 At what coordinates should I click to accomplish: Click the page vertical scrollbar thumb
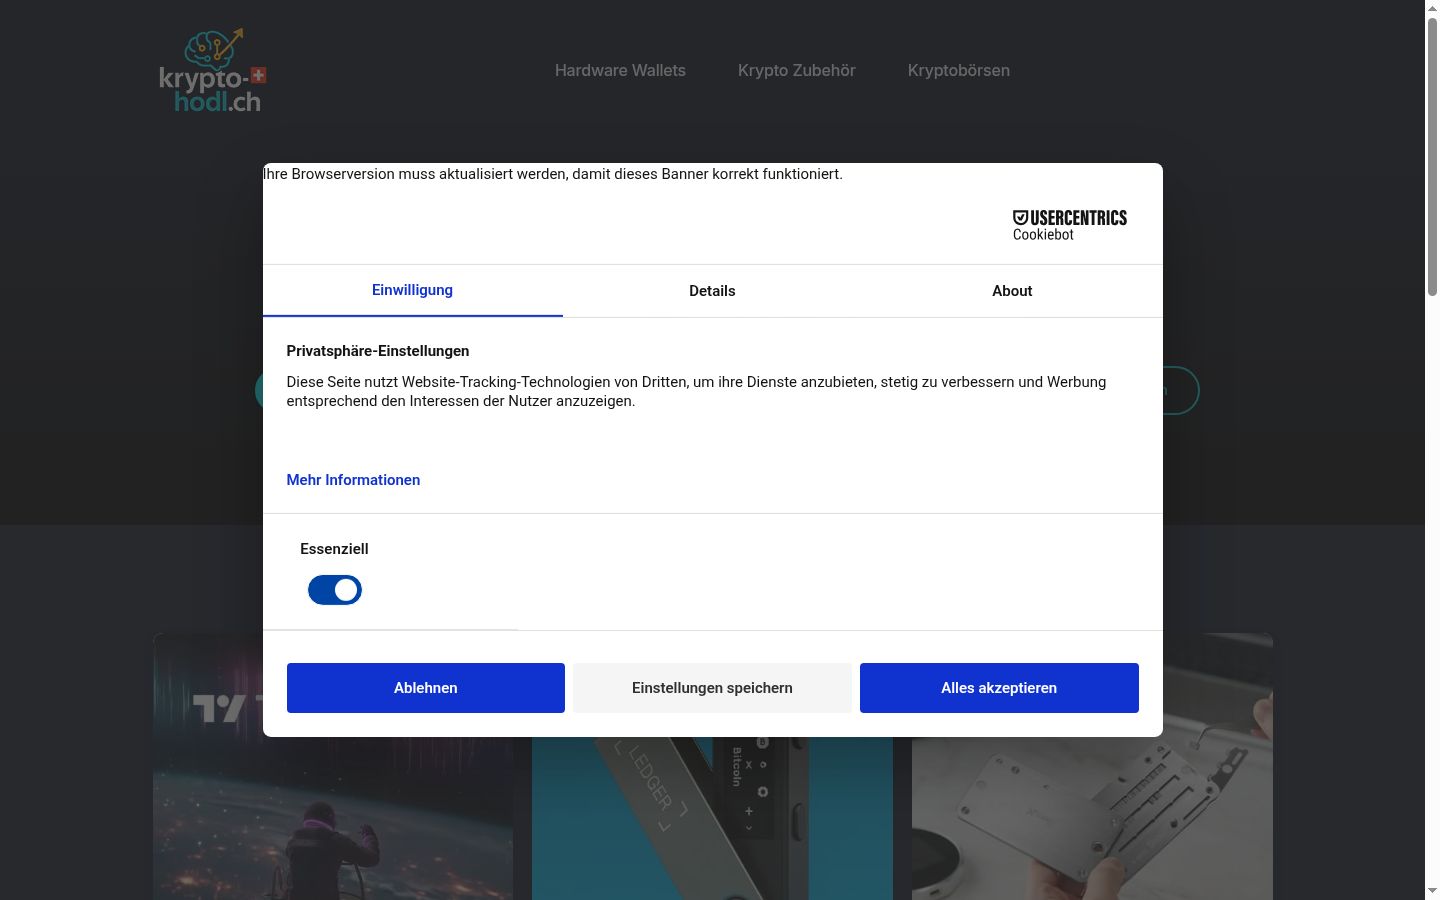point(1432,155)
